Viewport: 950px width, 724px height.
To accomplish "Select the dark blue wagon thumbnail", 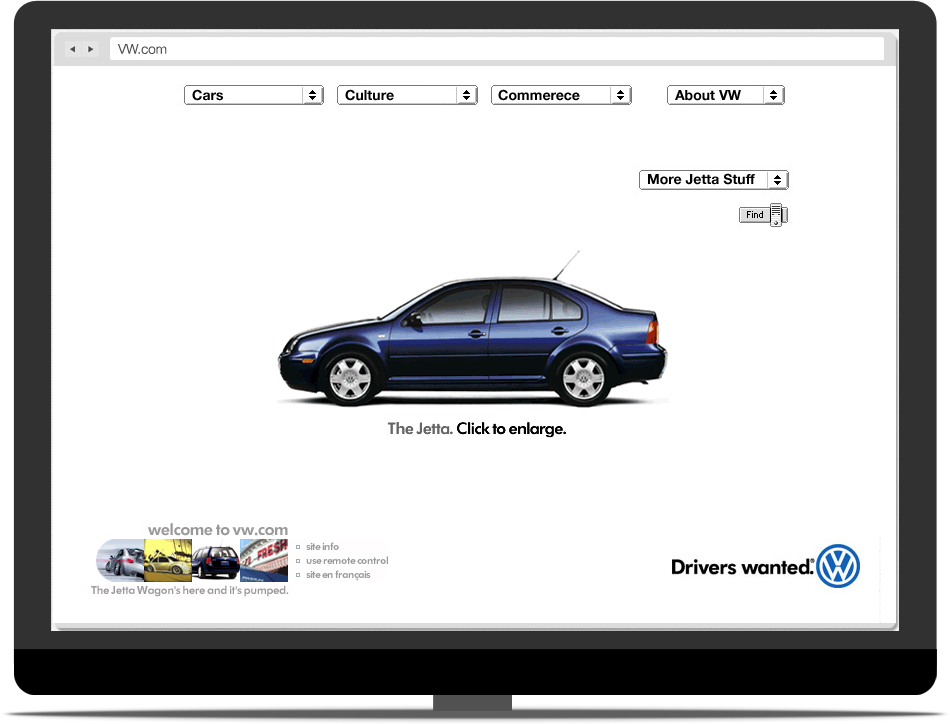I will point(216,560).
